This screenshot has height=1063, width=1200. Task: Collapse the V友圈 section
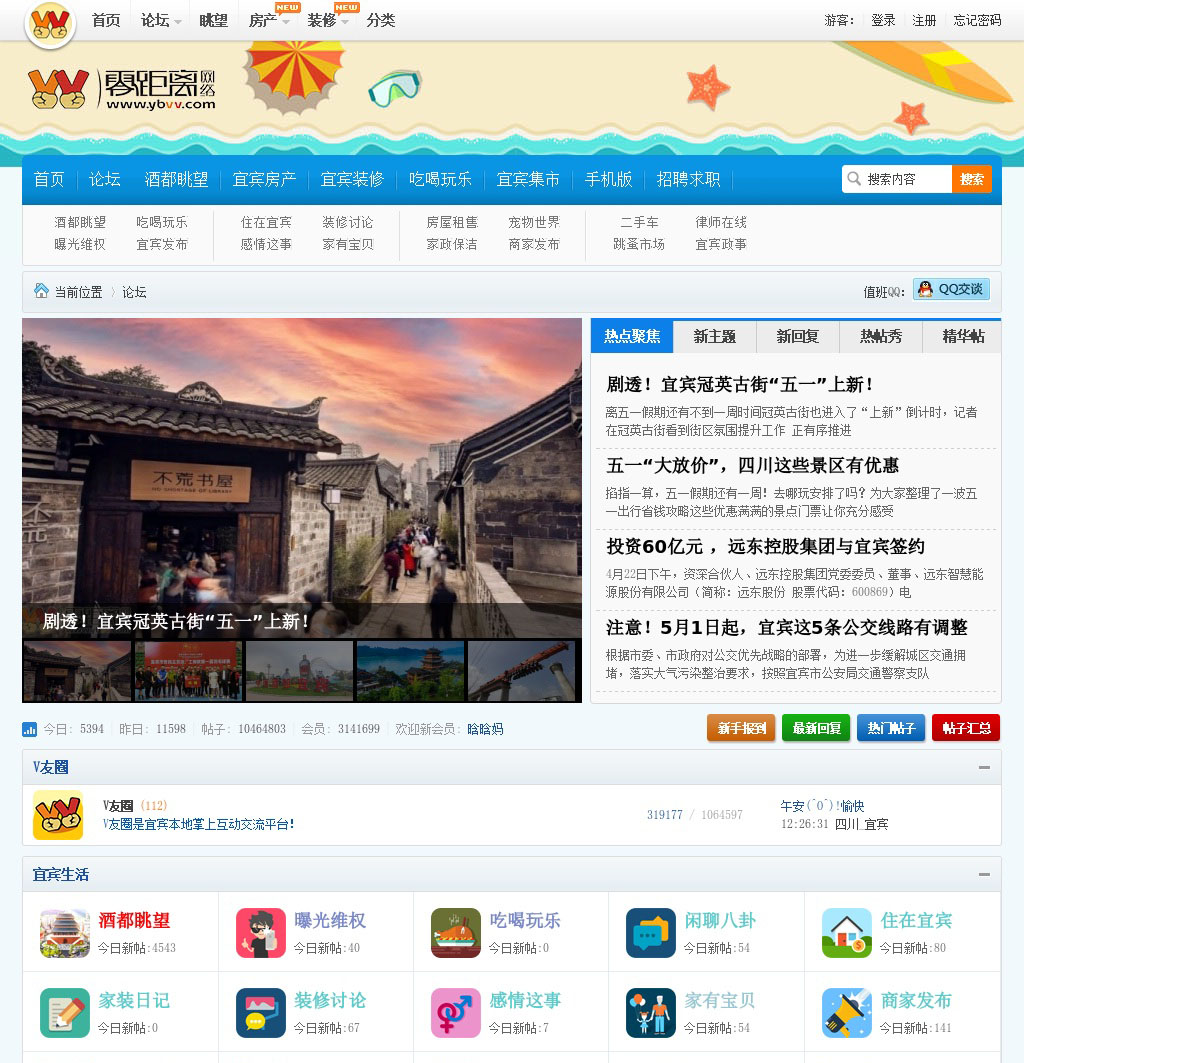tap(984, 767)
